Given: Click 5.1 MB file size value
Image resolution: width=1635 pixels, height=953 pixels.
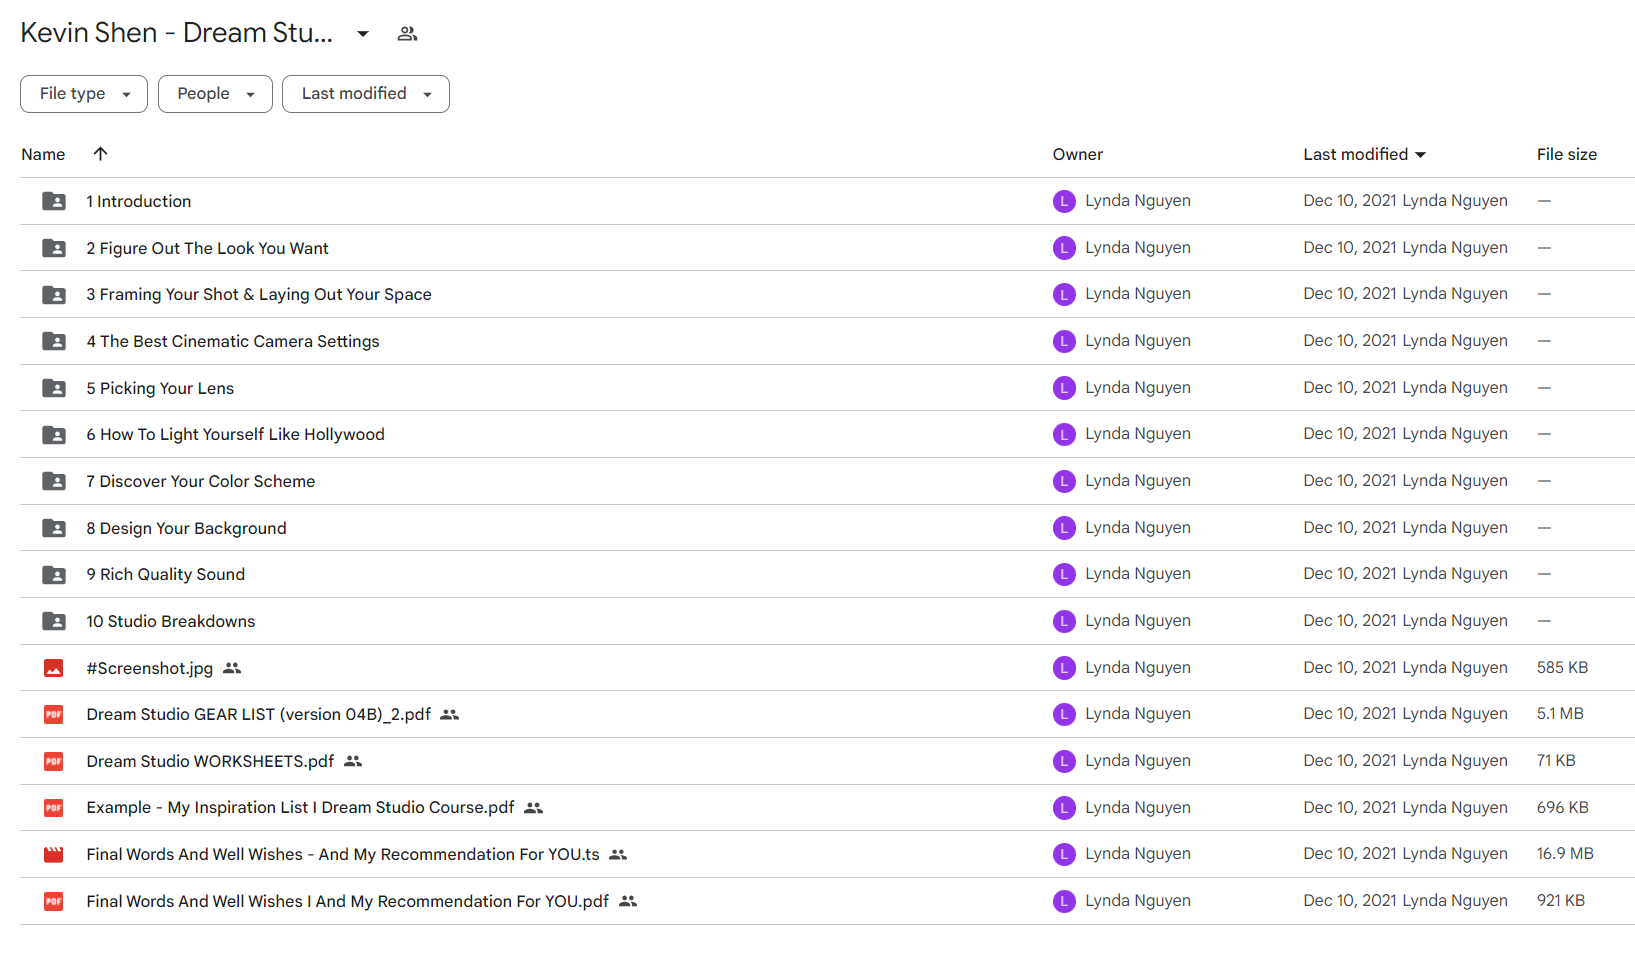Looking at the screenshot, I should pyautogui.click(x=1560, y=714).
